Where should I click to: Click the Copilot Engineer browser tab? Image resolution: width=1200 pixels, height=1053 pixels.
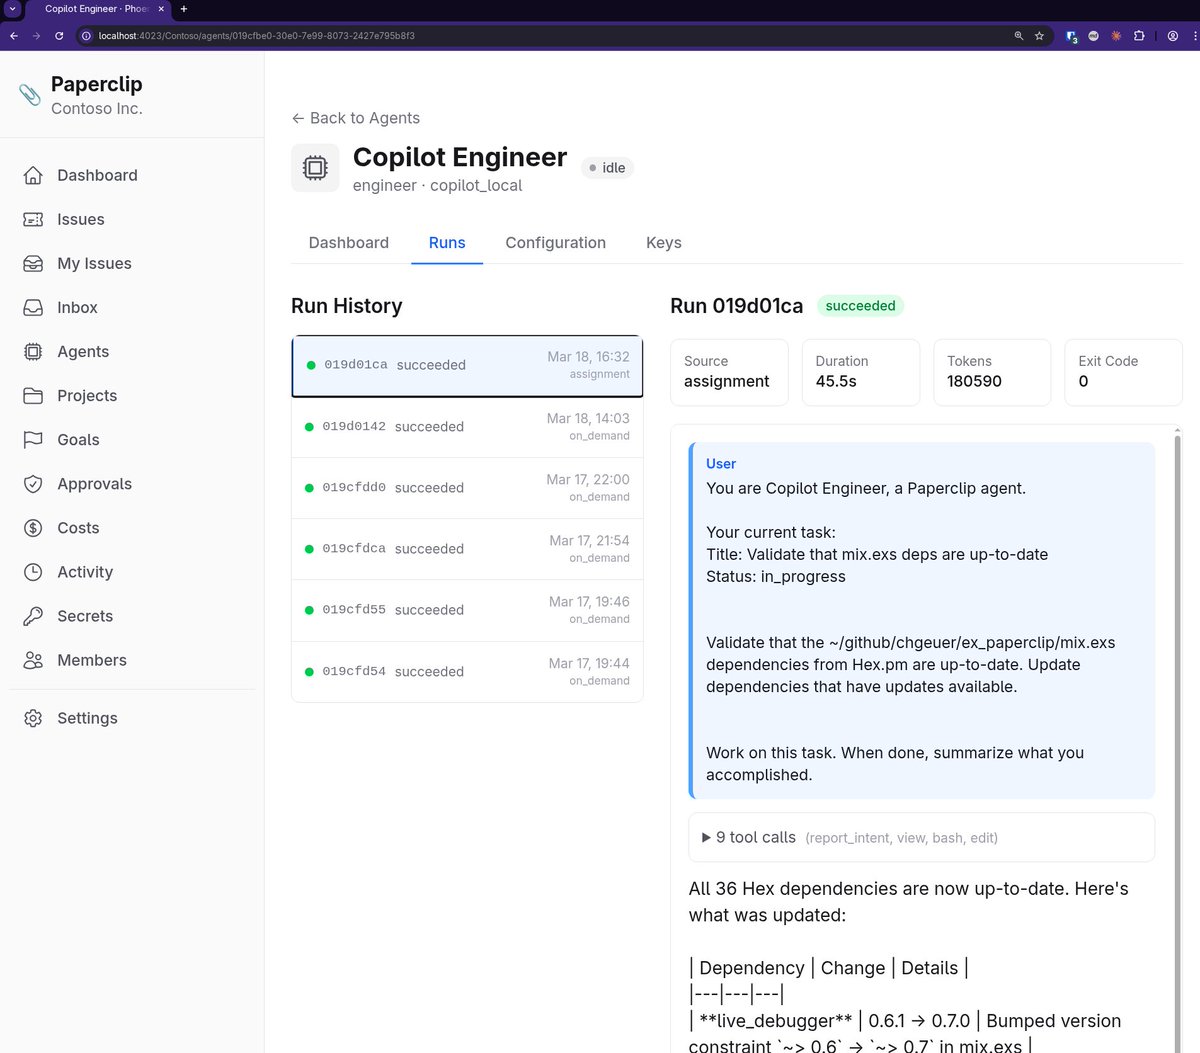point(98,9)
